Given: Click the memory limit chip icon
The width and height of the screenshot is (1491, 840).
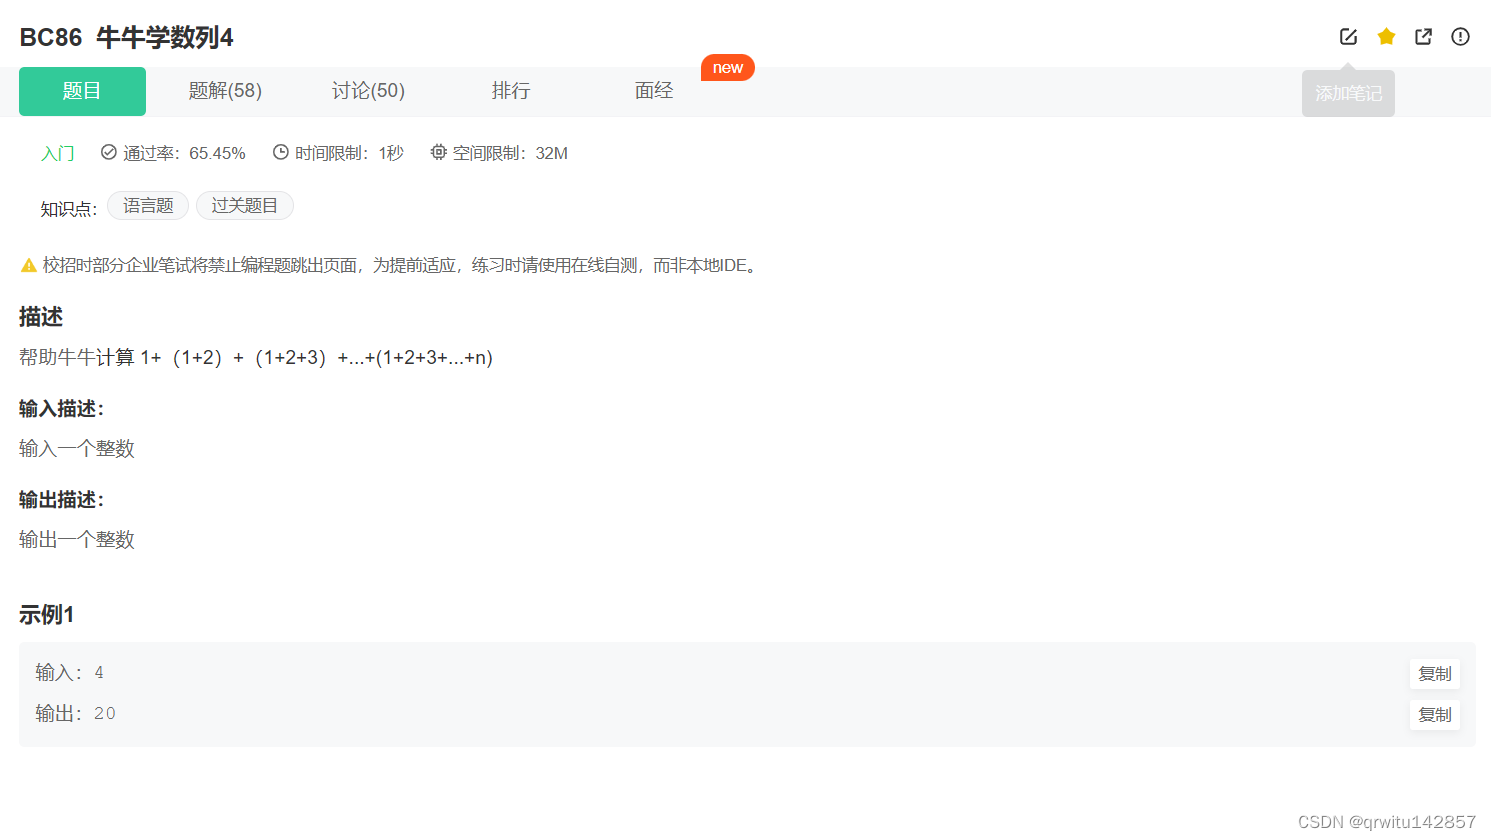Looking at the screenshot, I should (438, 152).
